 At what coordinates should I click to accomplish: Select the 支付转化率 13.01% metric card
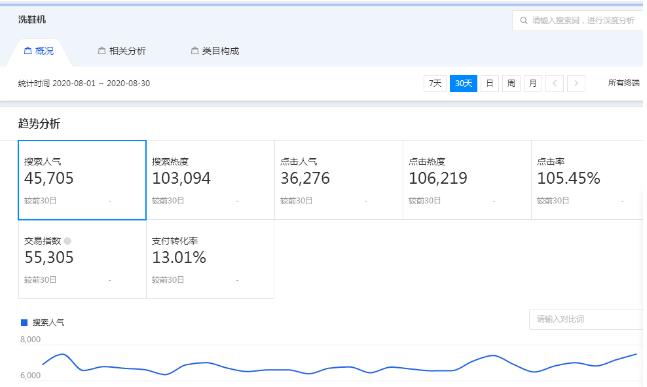pyautogui.click(x=210, y=259)
